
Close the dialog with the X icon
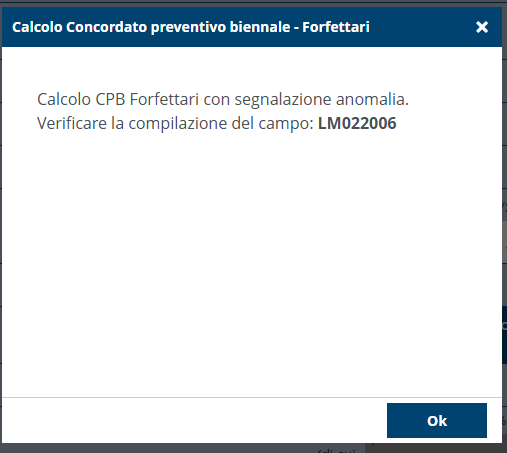[x=482, y=27]
